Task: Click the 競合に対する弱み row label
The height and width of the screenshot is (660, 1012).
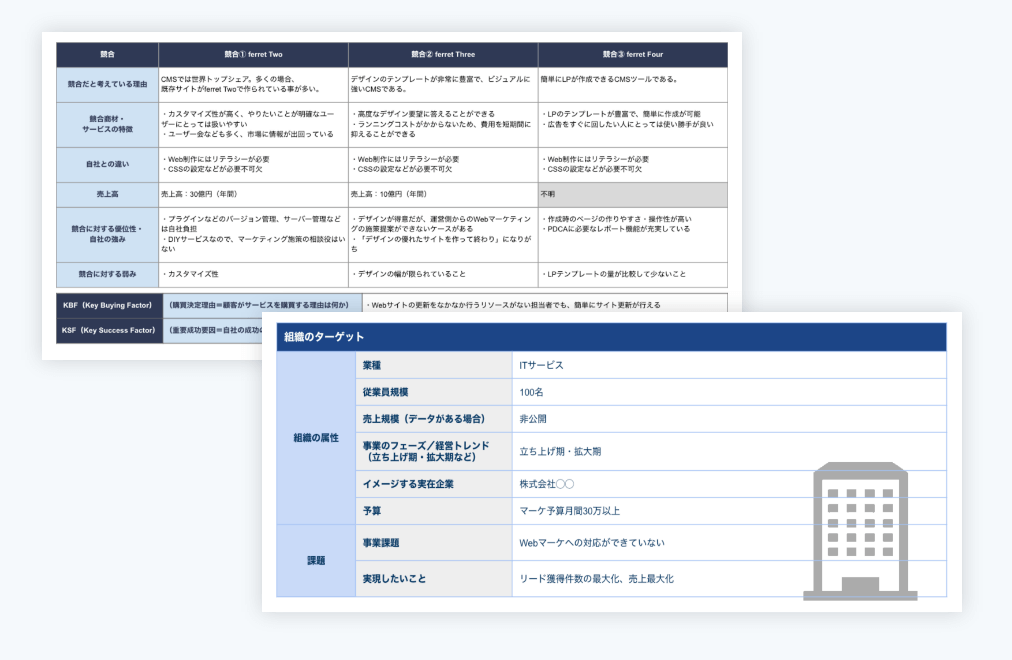Action: (x=107, y=274)
